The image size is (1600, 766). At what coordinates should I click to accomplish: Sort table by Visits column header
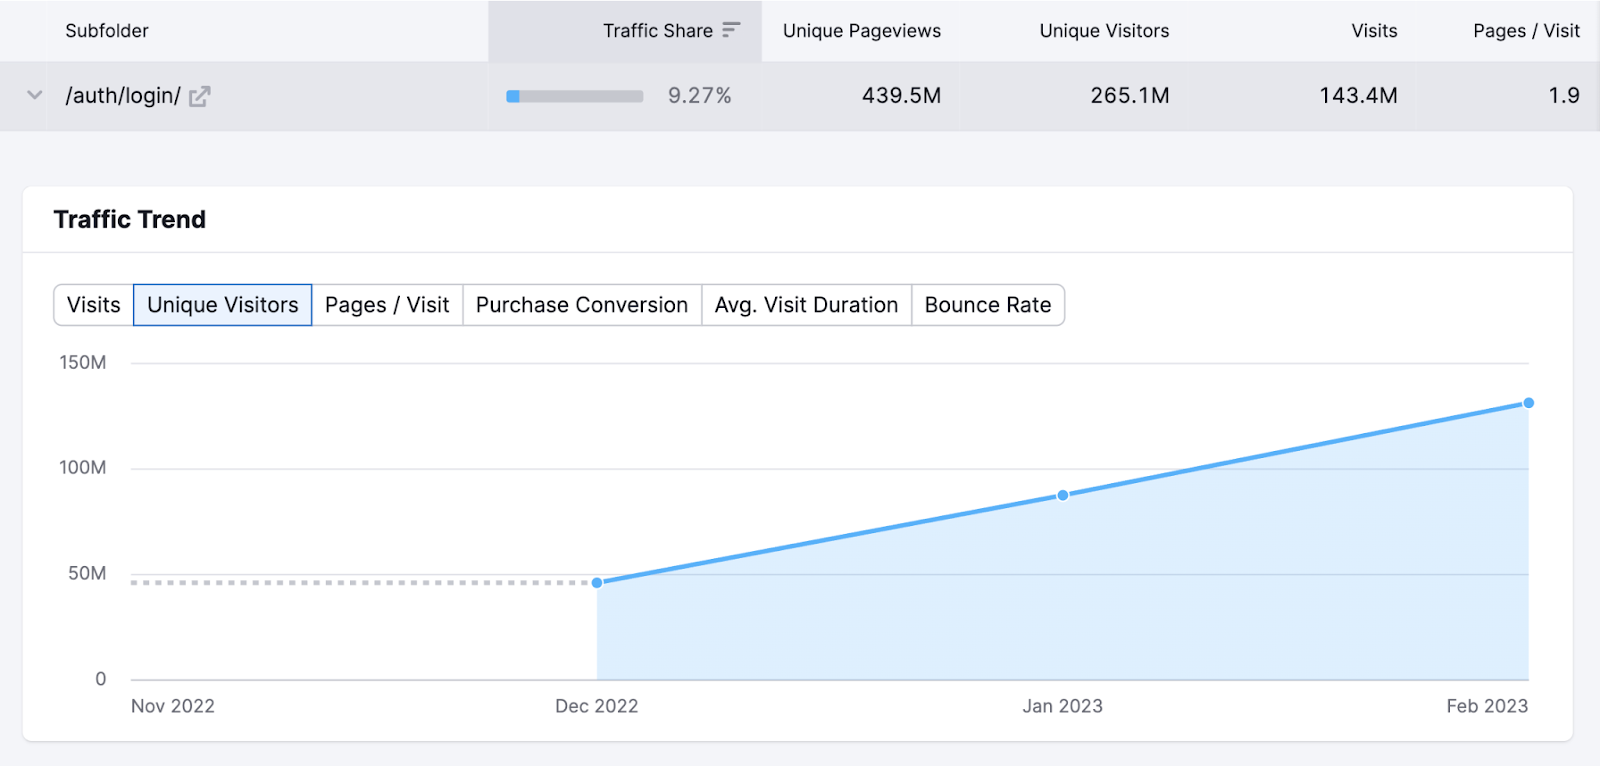click(1374, 31)
